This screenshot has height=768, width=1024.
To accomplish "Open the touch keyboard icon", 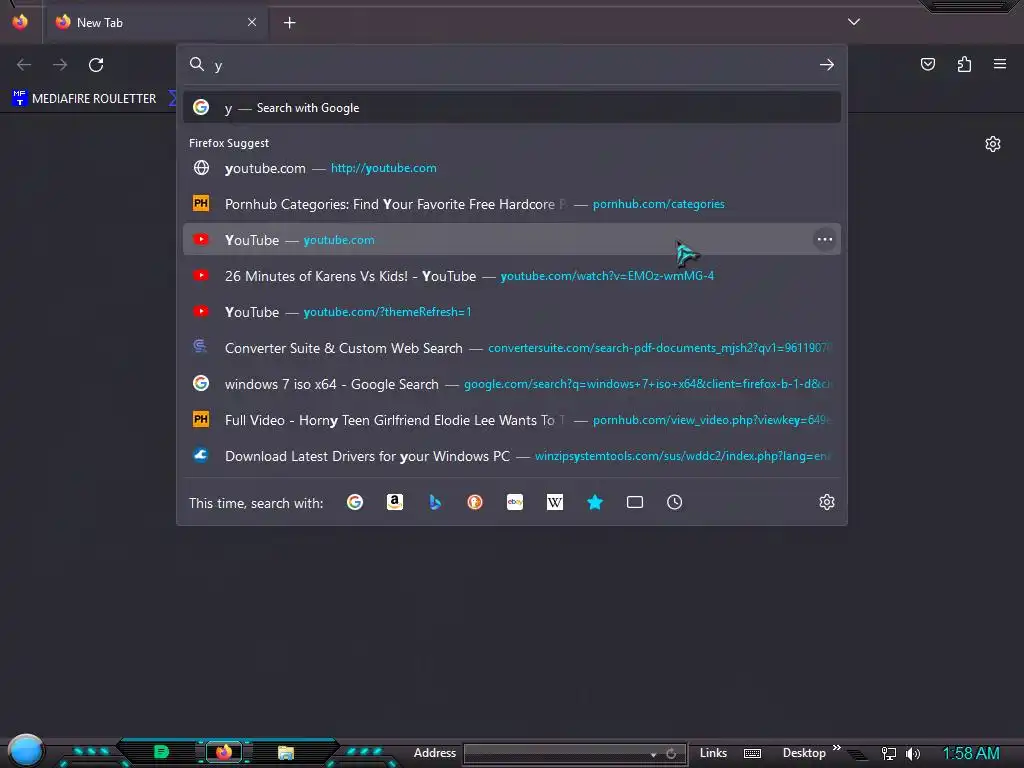I will (752, 754).
